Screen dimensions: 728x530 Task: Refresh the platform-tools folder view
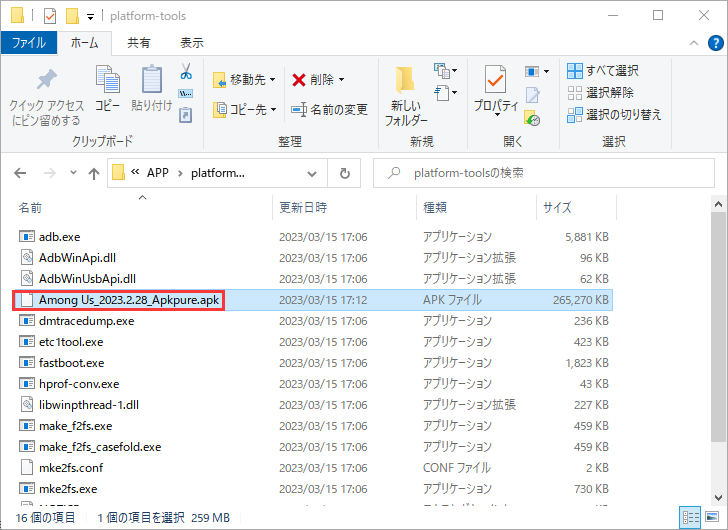(344, 173)
